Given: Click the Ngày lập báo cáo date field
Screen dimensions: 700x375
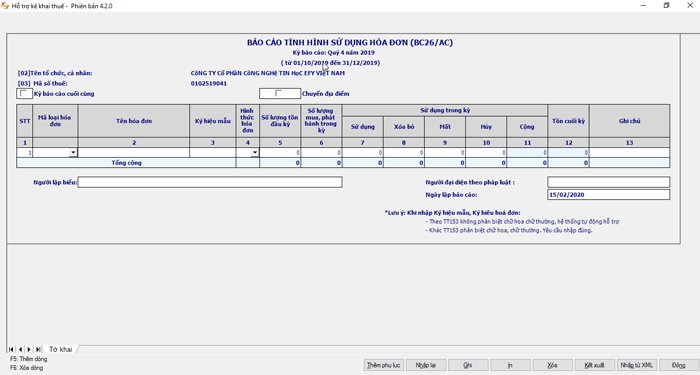Looking at the screenshot, I should (608, 195).
